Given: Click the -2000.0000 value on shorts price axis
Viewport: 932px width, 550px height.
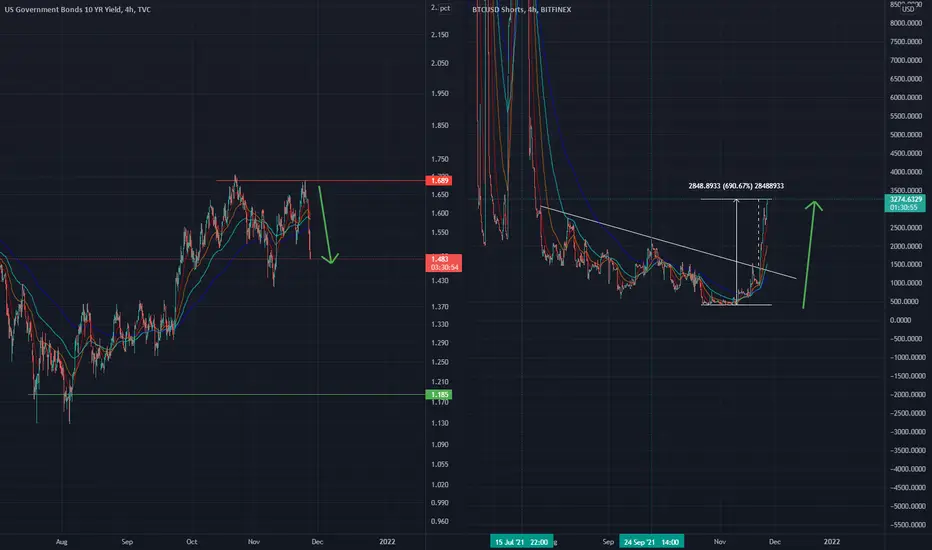Looking at the screenshot, I should point(906,395).
